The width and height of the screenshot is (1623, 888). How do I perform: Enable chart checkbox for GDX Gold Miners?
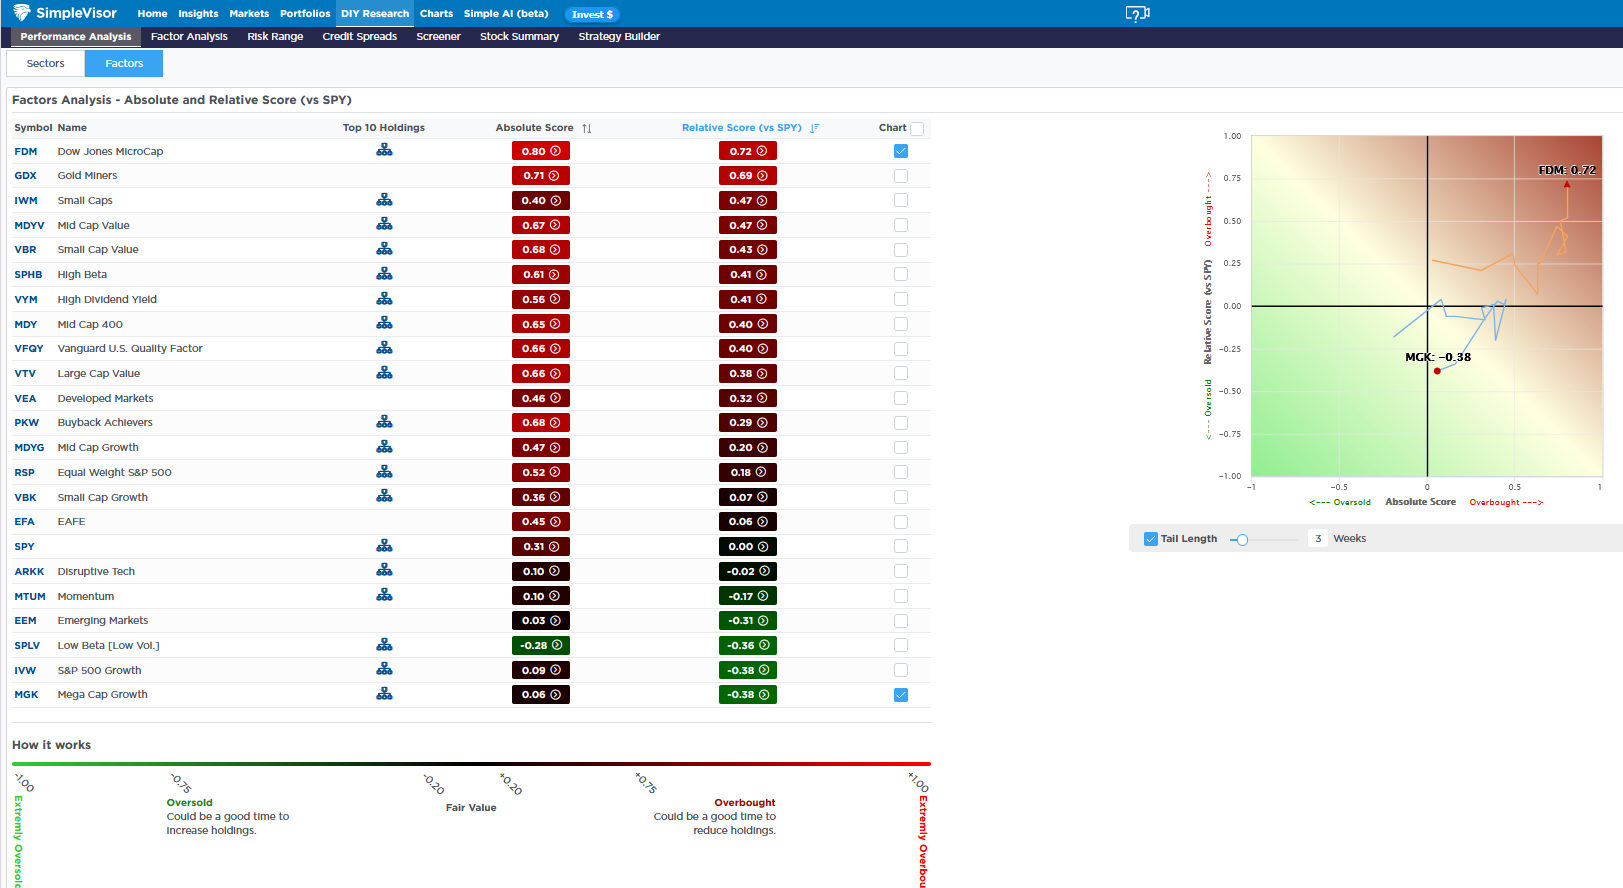(901, 176)
